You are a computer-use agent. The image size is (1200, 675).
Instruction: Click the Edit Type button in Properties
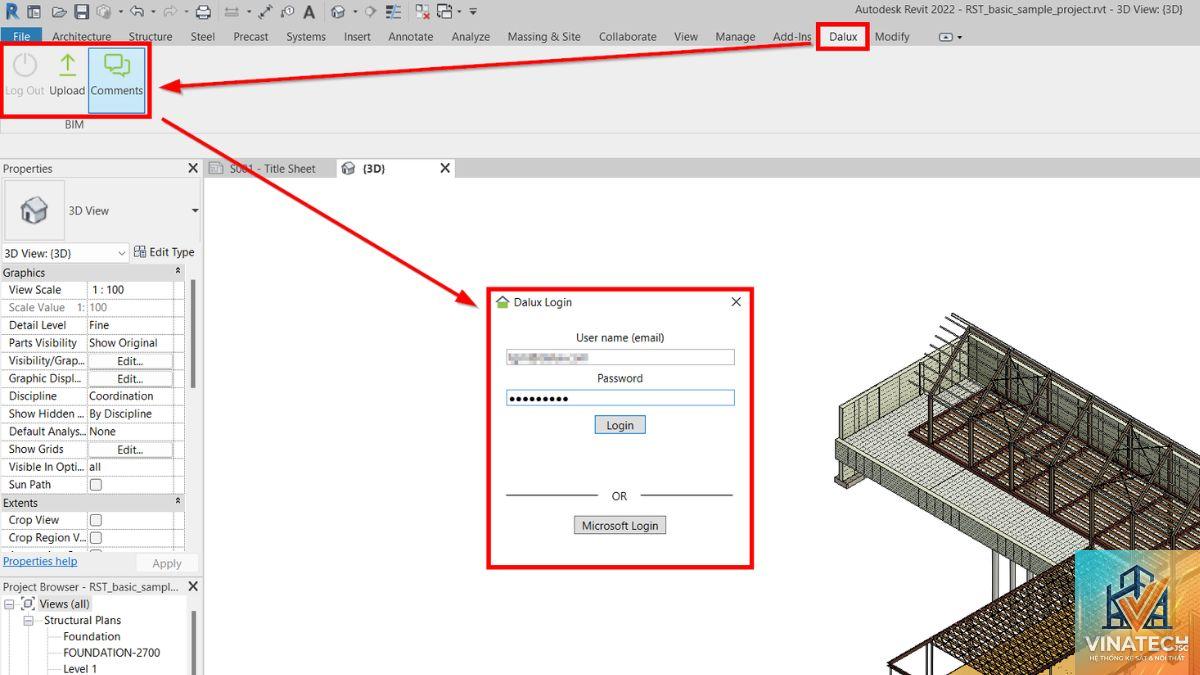(x=164, y=252)
